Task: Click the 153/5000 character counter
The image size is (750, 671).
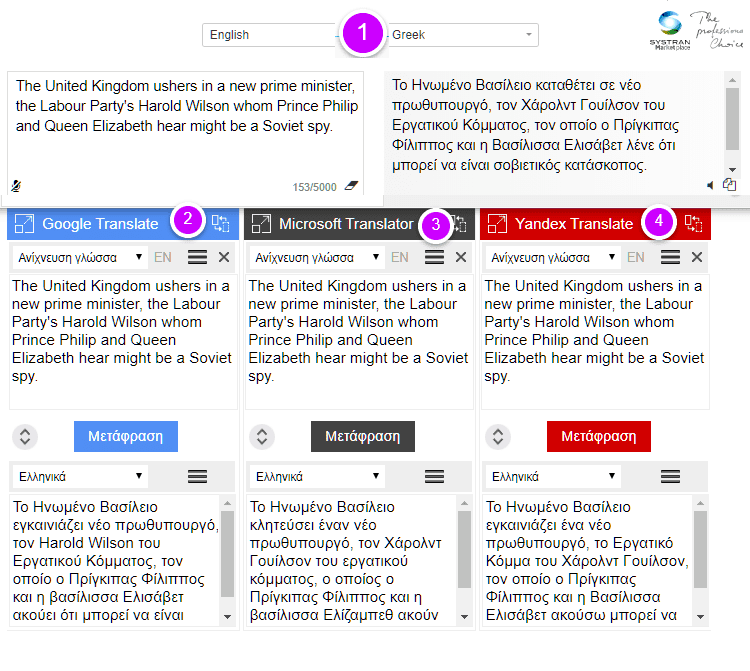Action: [315, 187]
